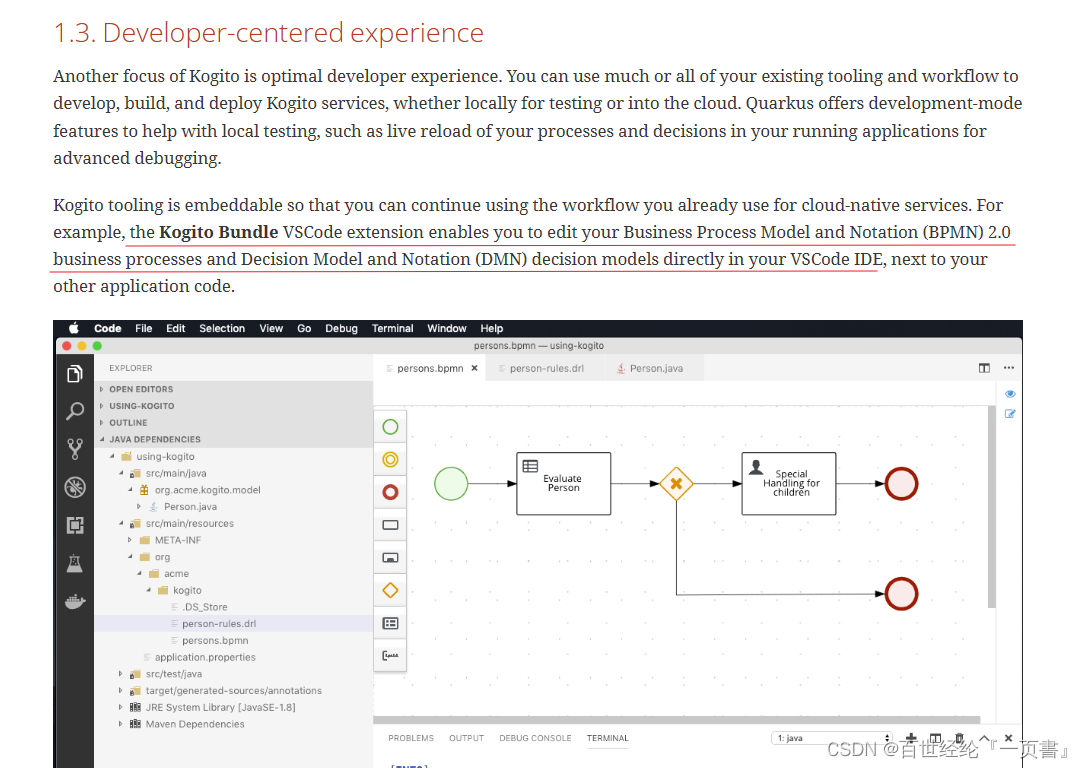Select the .DS_Store file
Viewport: 1082px width, 768px height.
pos(204,607)
